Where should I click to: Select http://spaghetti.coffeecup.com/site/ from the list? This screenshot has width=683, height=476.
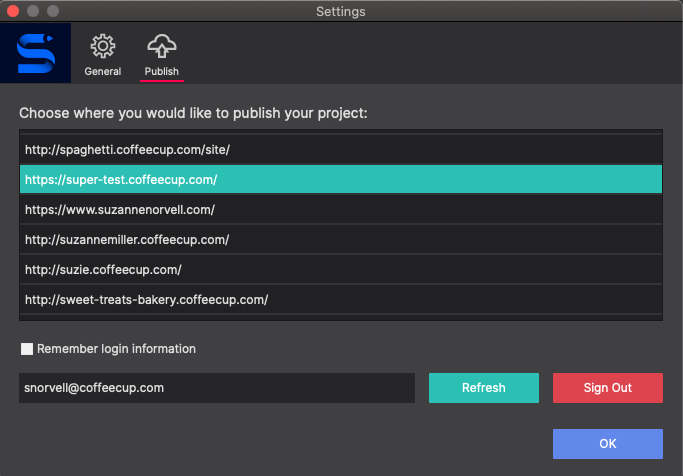click(x=341, y=149)
